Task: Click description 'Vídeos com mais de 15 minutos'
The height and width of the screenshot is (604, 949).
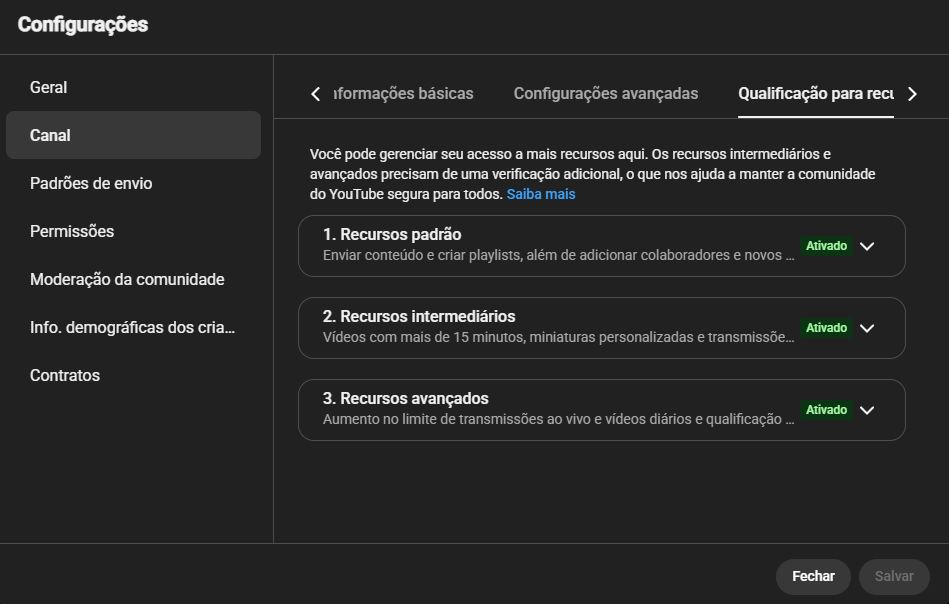Action: [x=558, y=337]
